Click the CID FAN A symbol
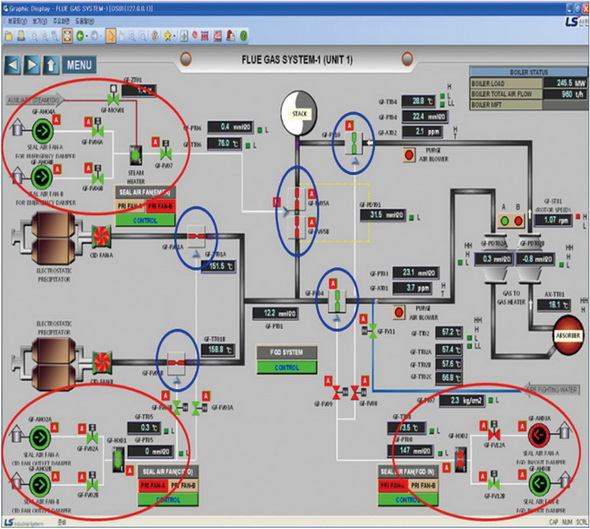 pos(101,236)
